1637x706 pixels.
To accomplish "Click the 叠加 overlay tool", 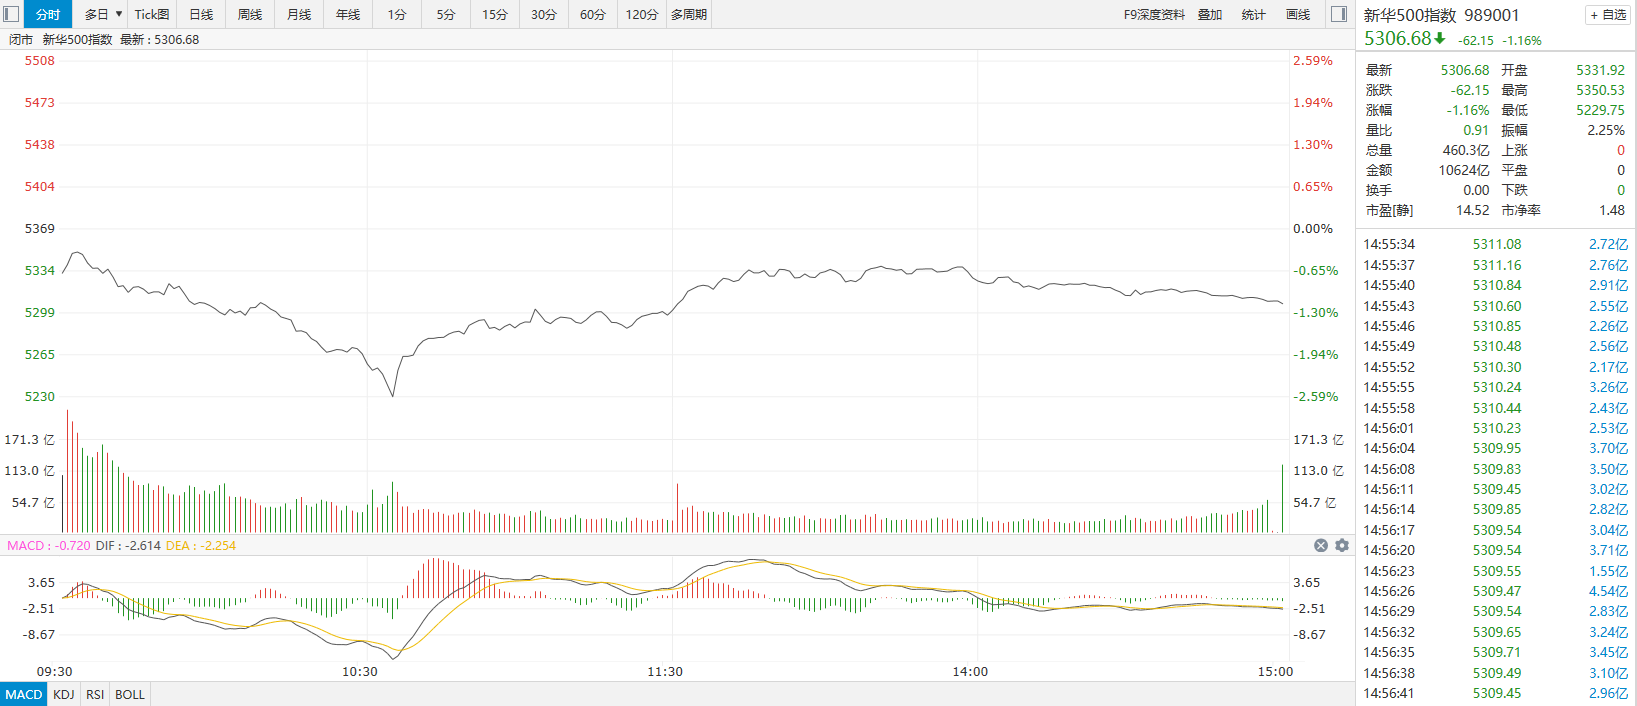I will click(x=1210, y=14).
